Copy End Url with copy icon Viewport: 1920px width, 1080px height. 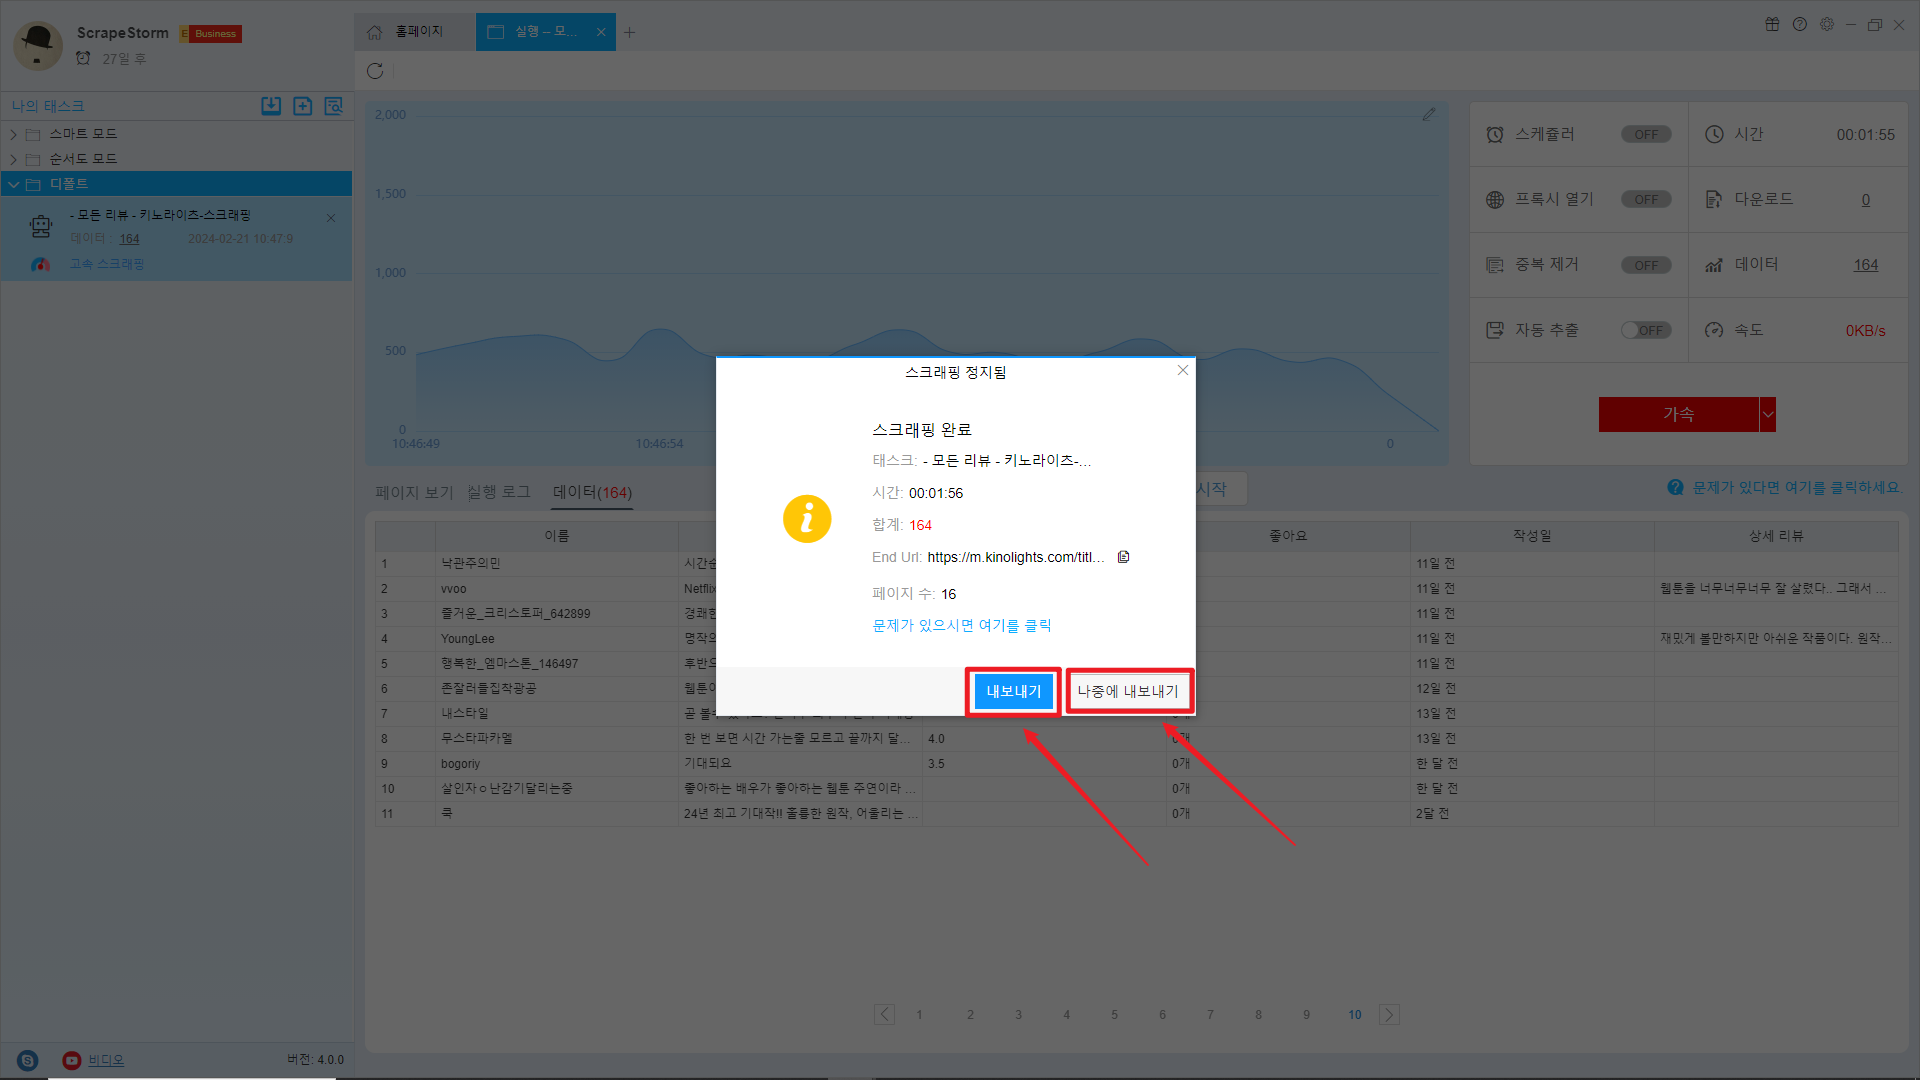coord(1123,557)
